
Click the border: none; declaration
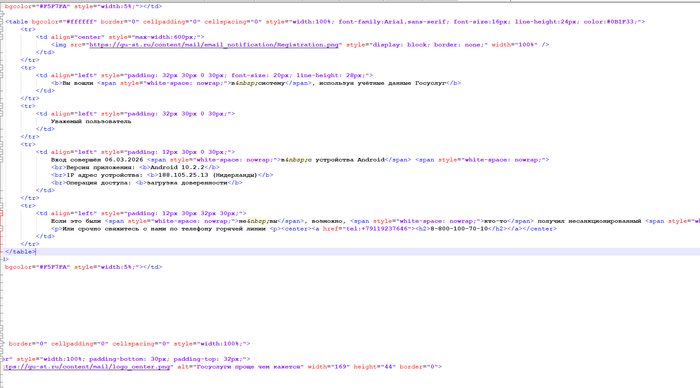coord(460,45)
